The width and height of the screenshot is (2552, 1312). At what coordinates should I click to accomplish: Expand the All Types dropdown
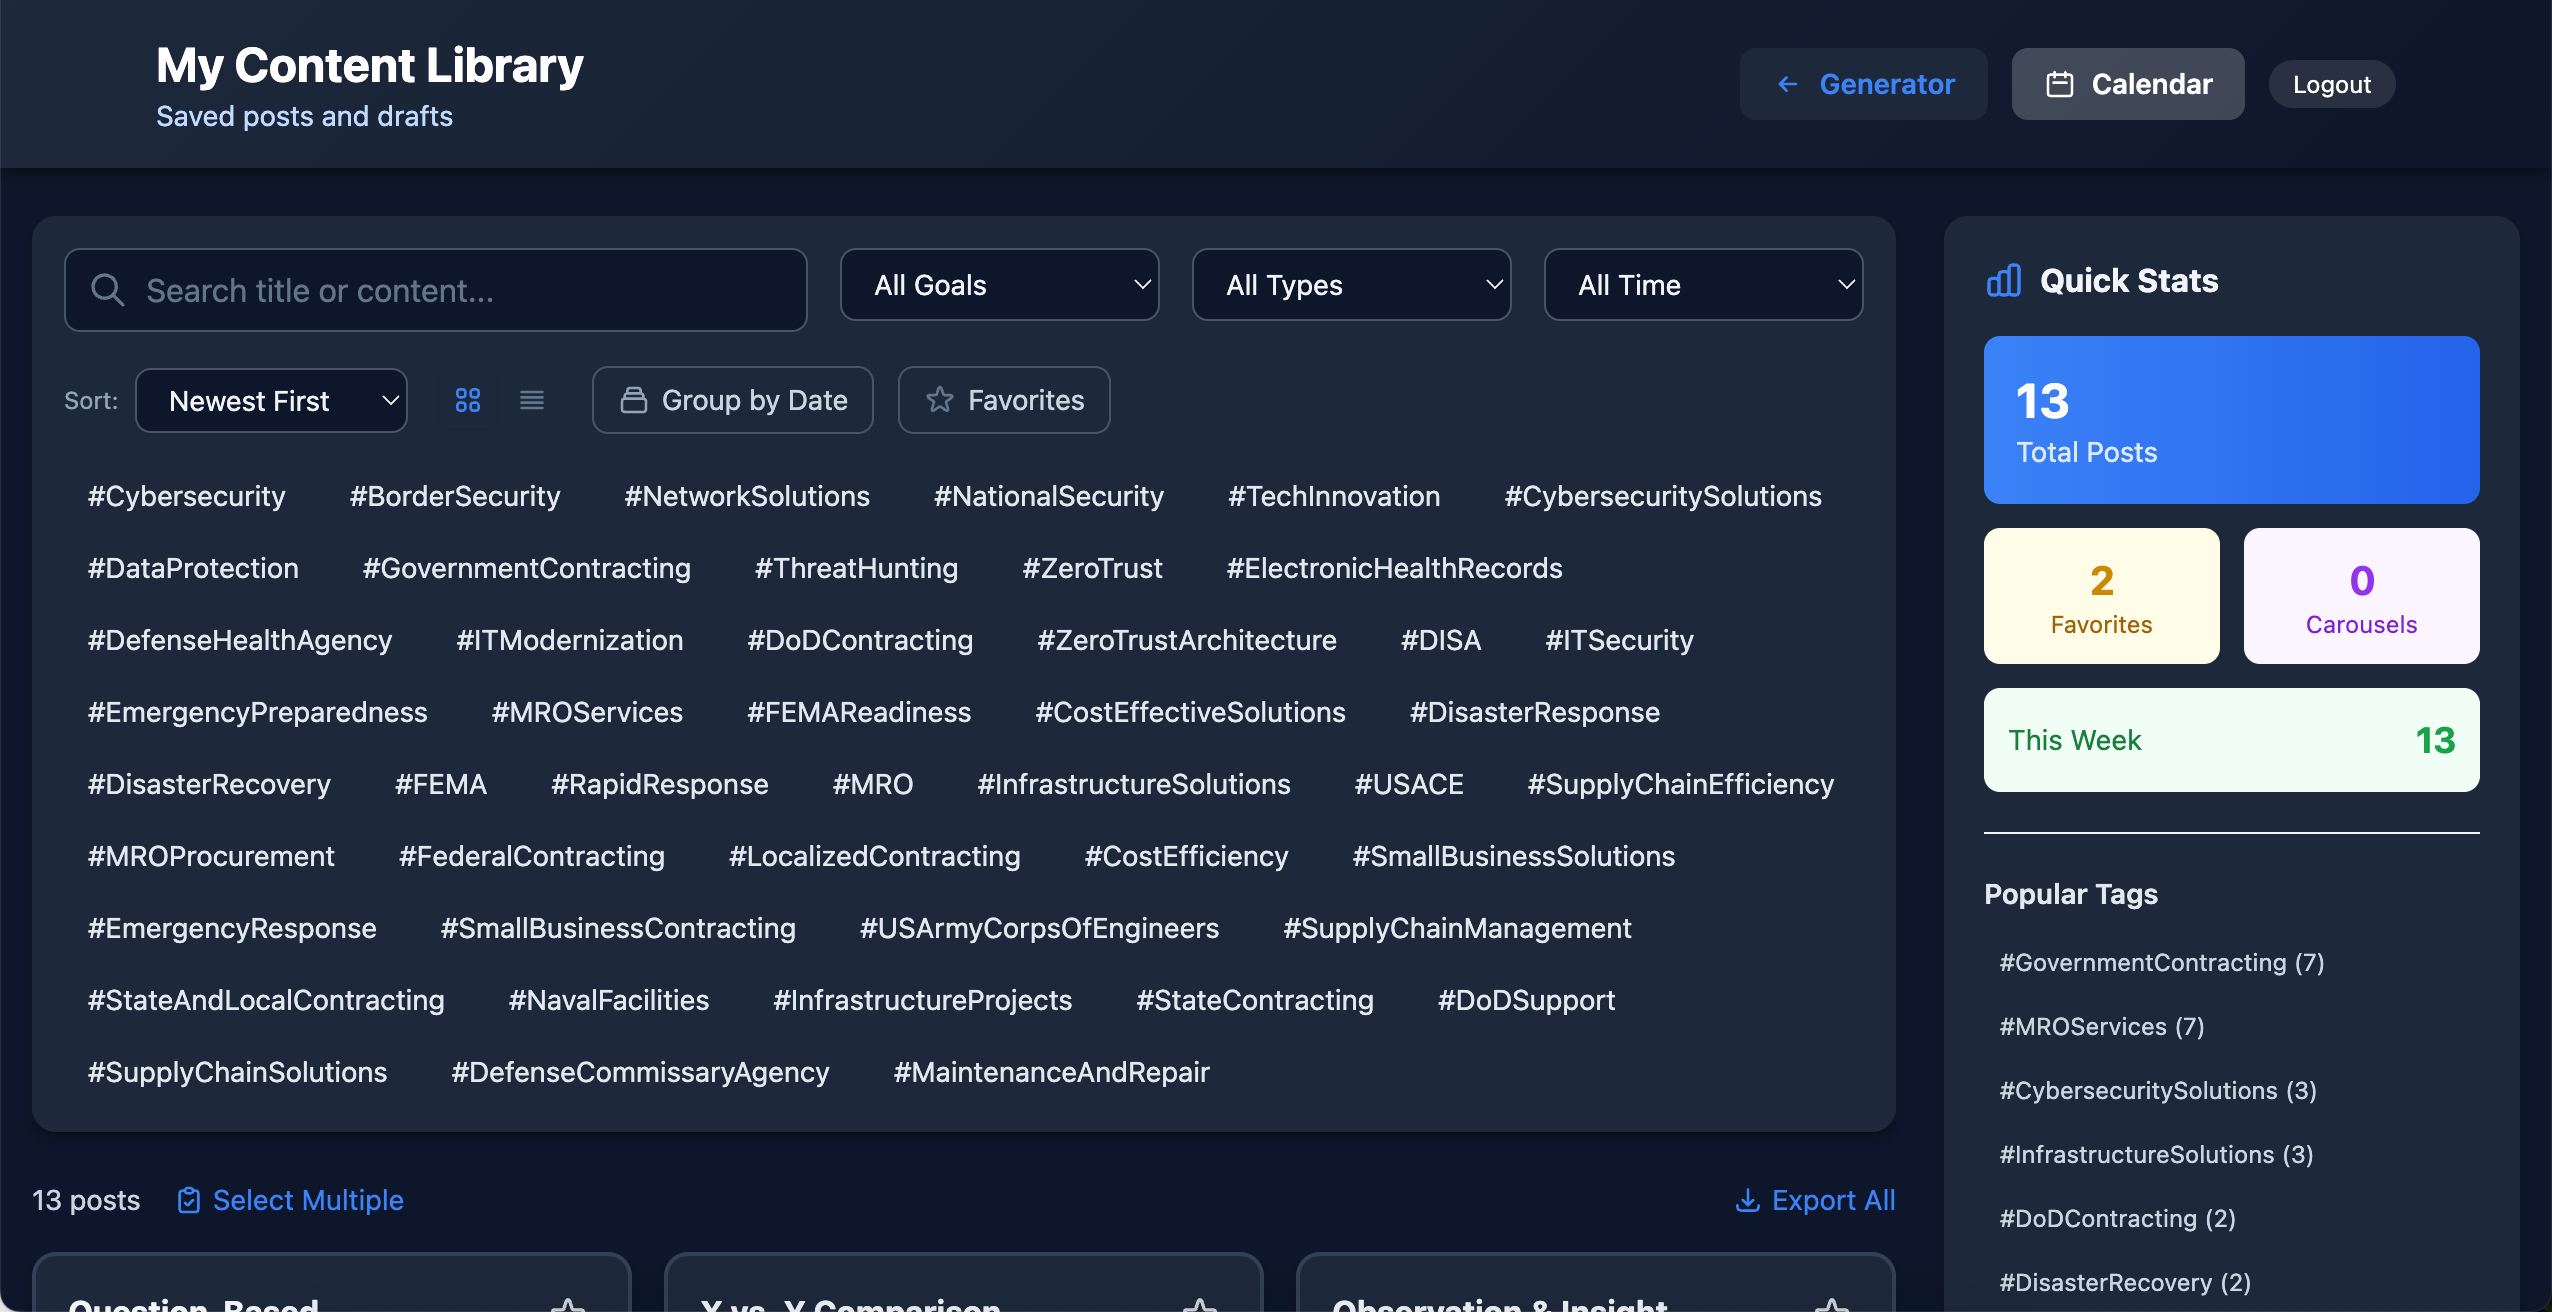[x=1352, y=285]
